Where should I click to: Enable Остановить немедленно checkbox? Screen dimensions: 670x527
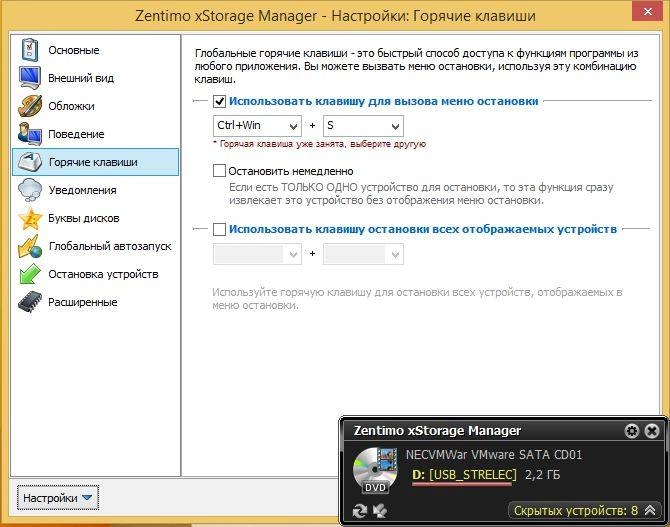(x=219, y=171)
